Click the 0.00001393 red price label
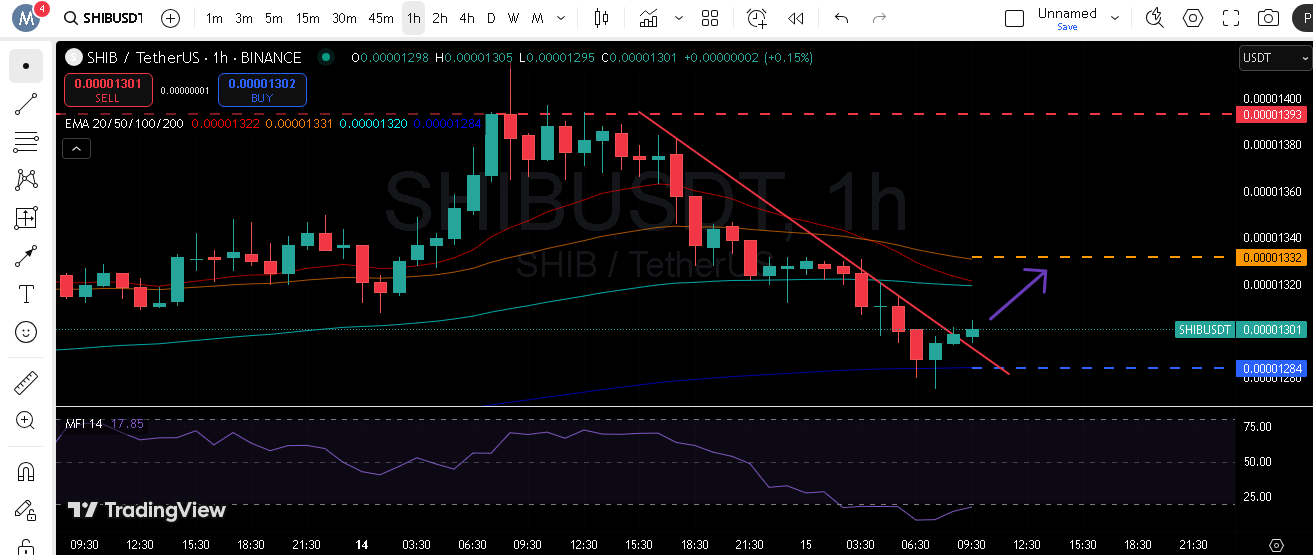Screen dimensions: 1313x555 click(x=1271, y=115)
